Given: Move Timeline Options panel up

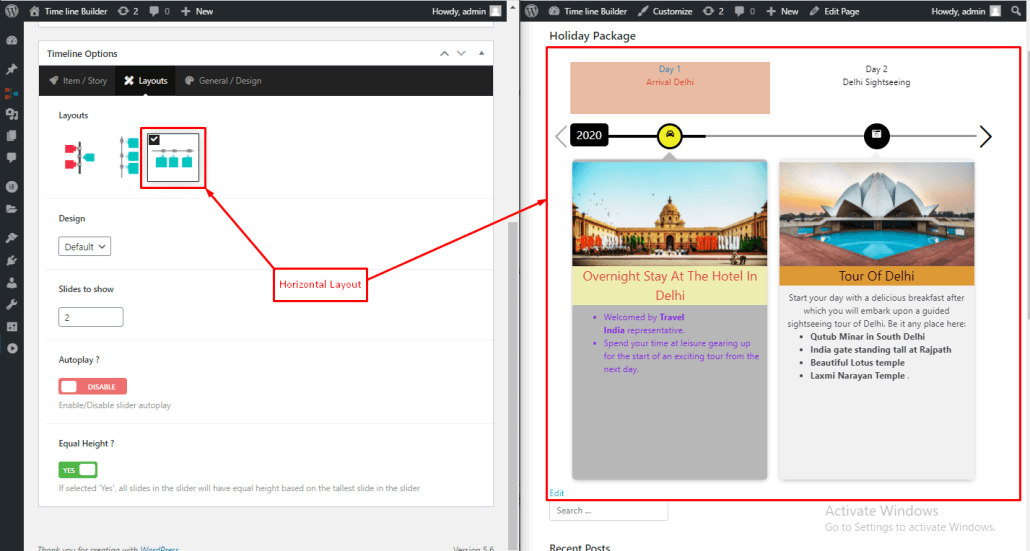Looking at the screenshot, I should [445, 53].
